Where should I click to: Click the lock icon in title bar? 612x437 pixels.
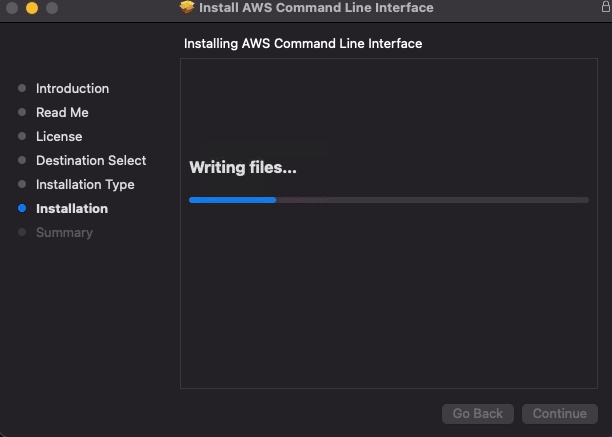(606, 7)
